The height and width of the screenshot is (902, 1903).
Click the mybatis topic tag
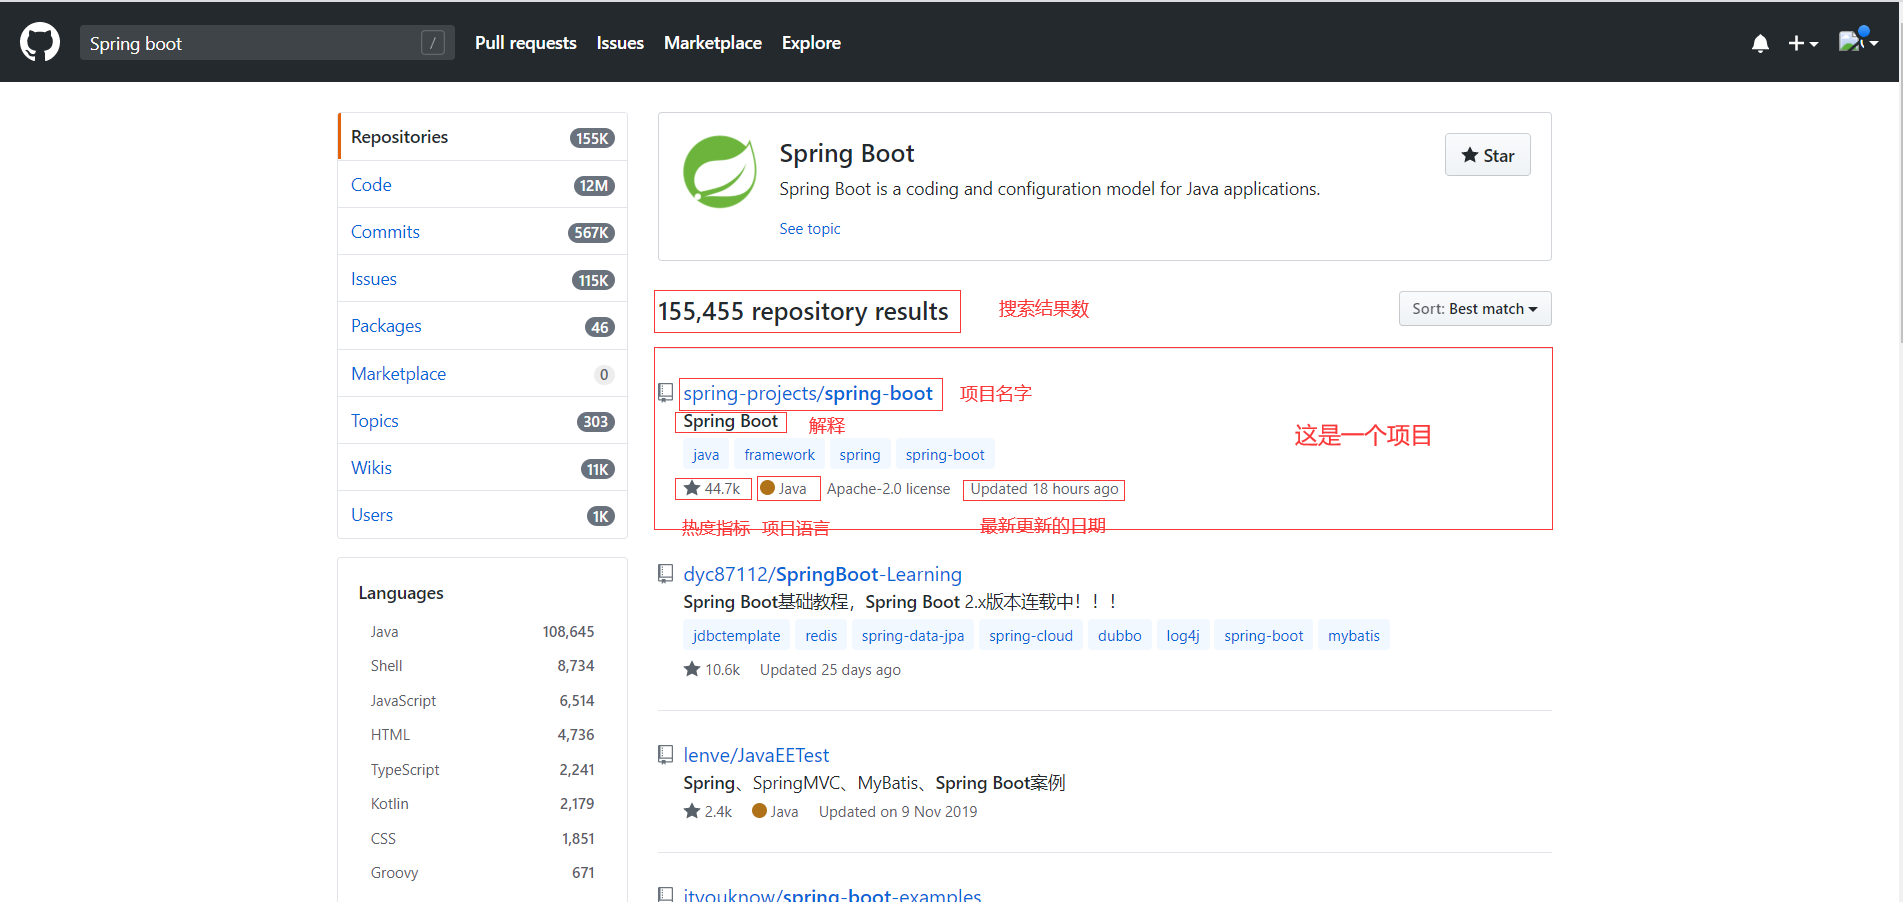point(1354,636)
